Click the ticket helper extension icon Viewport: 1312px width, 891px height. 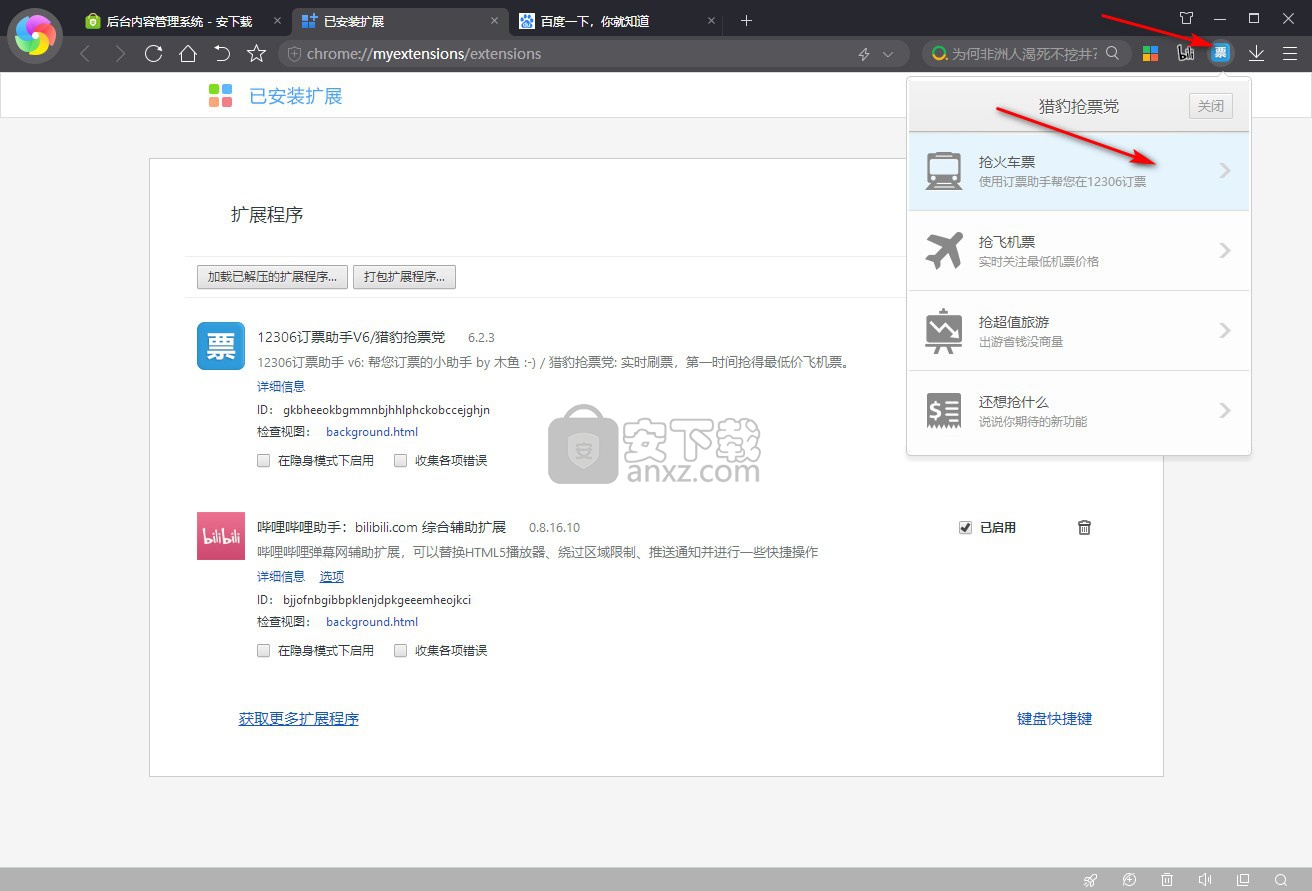click(x=1220, y=53)
